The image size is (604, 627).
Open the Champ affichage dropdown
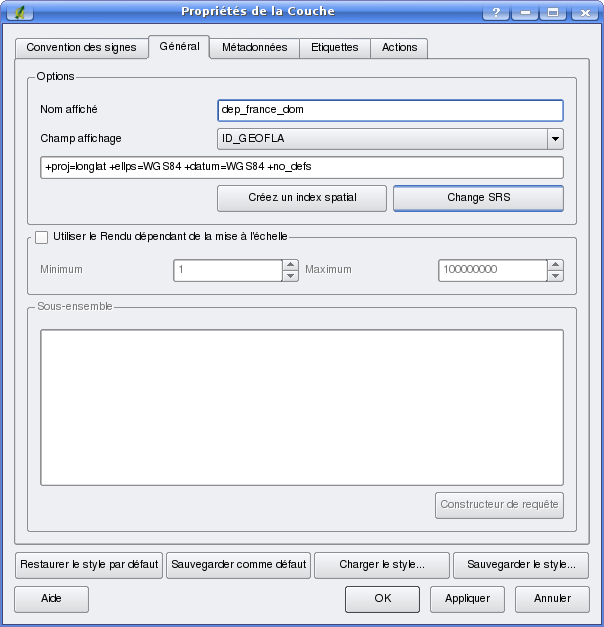(x=555, y=139)
